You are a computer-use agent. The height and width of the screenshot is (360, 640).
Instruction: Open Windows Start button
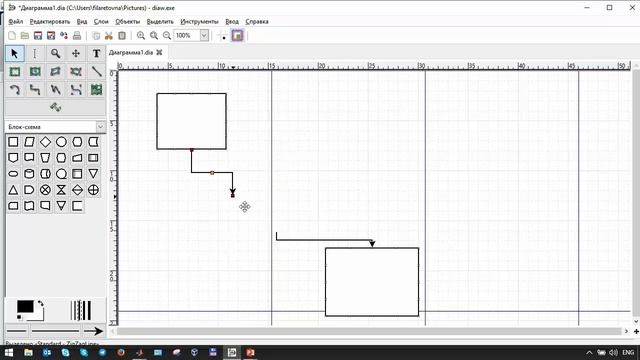(9, 352)
